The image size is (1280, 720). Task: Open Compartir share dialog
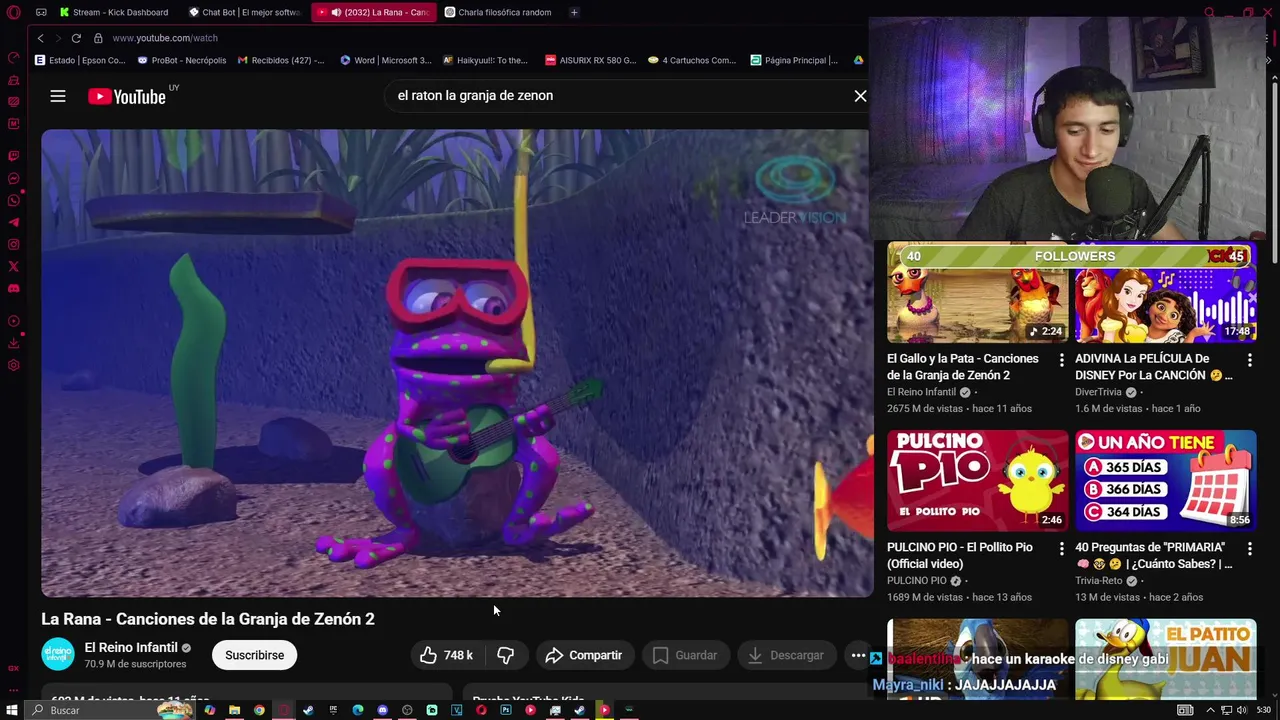[x=584, y=655]
